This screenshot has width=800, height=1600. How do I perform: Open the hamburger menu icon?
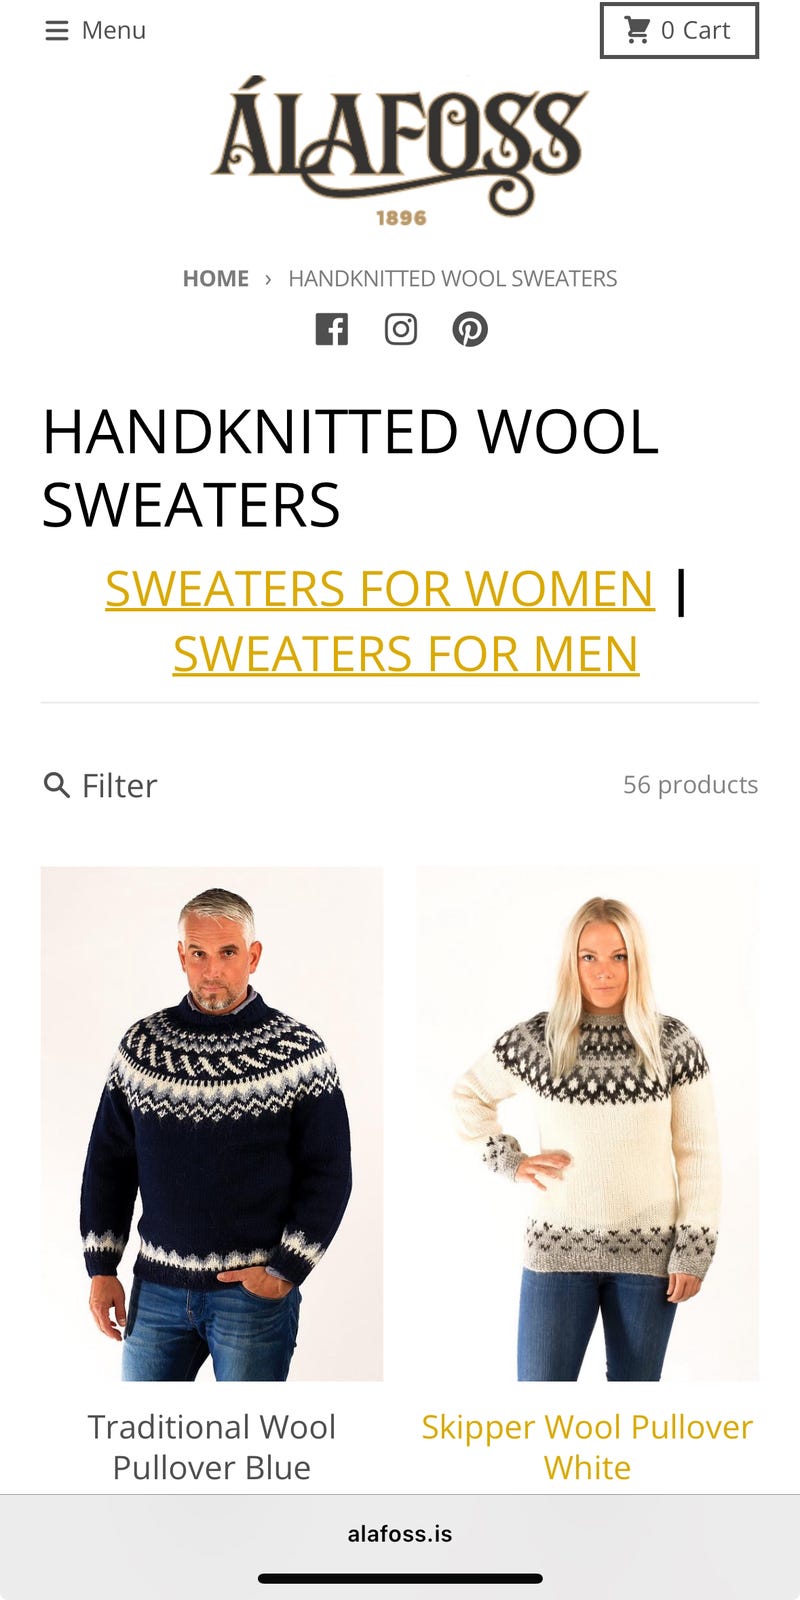(57, 31)
